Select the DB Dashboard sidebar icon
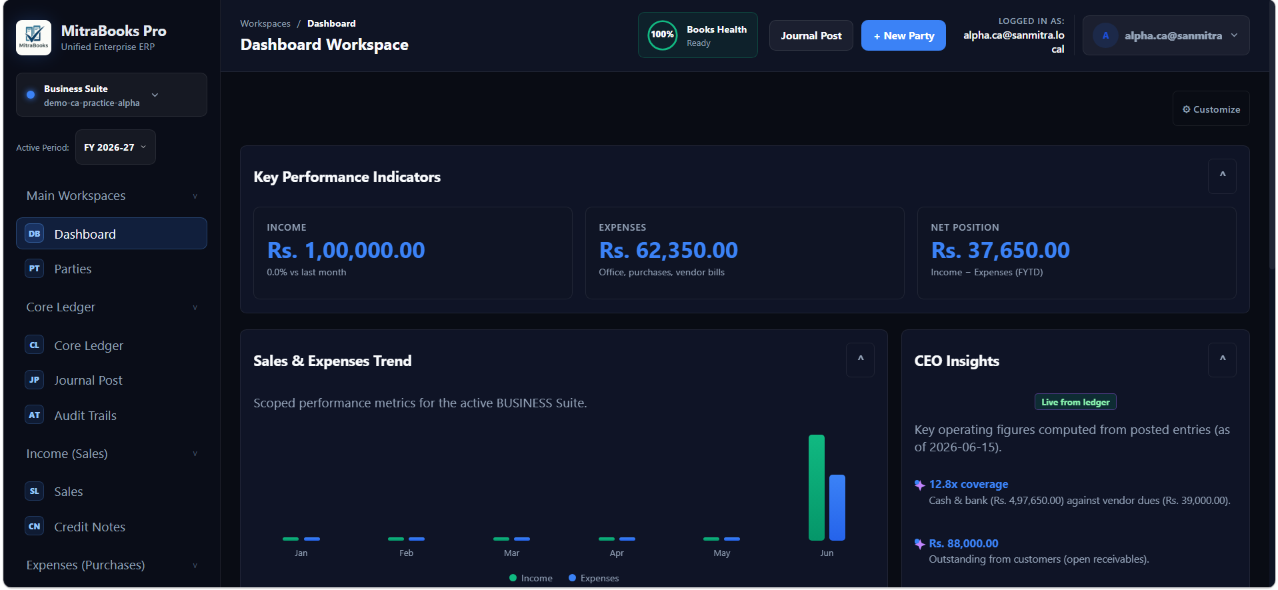 pos(35,234)
